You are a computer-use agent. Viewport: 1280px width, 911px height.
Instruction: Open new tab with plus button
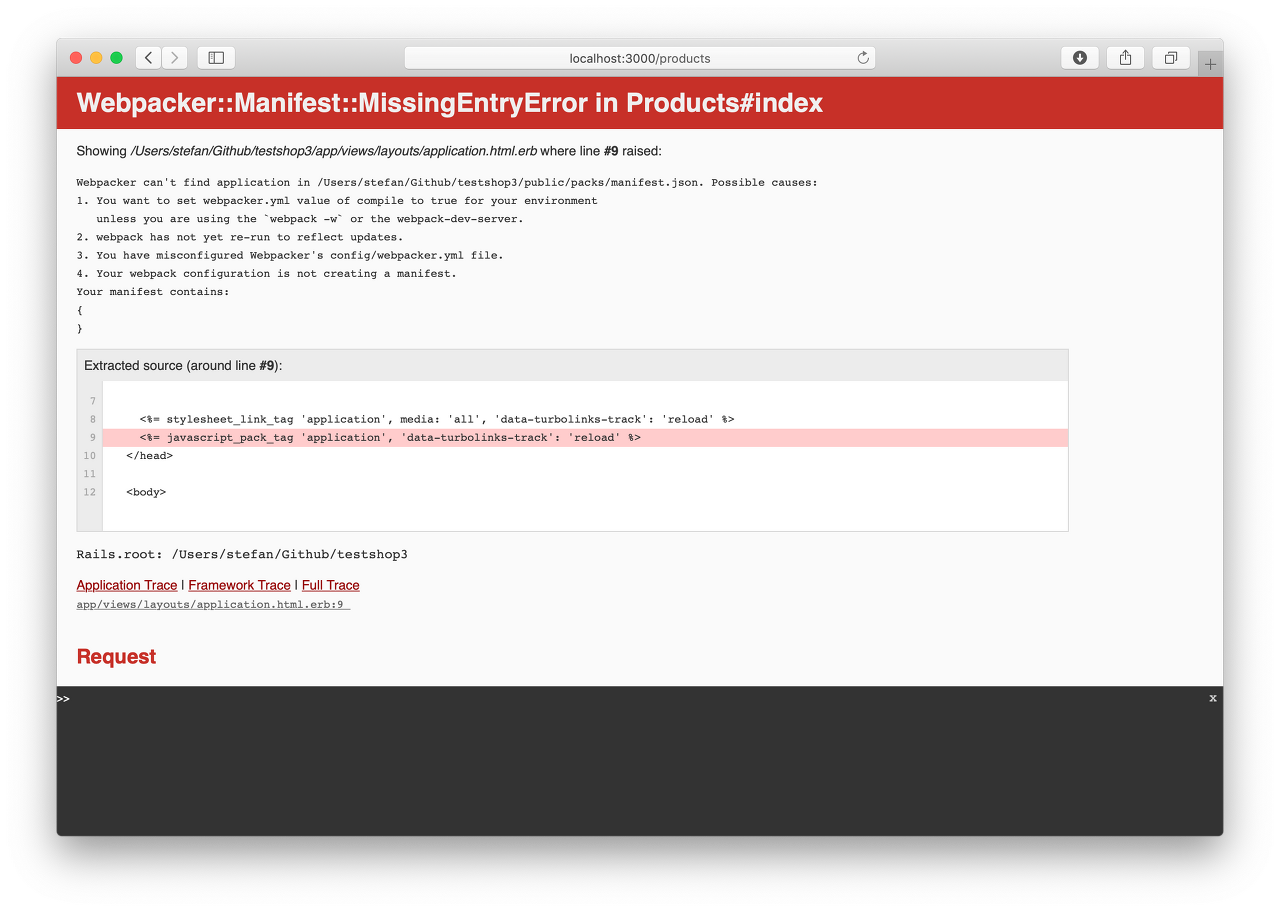[1210, 64]
